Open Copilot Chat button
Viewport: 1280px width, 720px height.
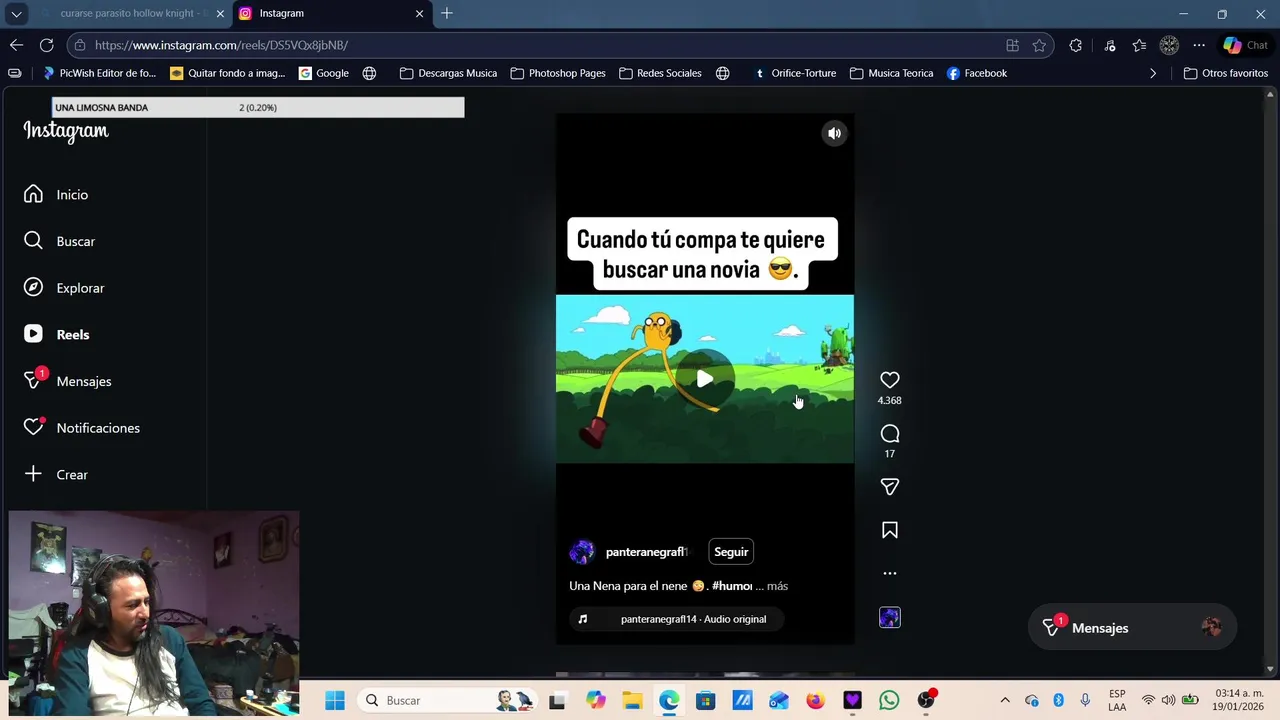point(1246,45)
